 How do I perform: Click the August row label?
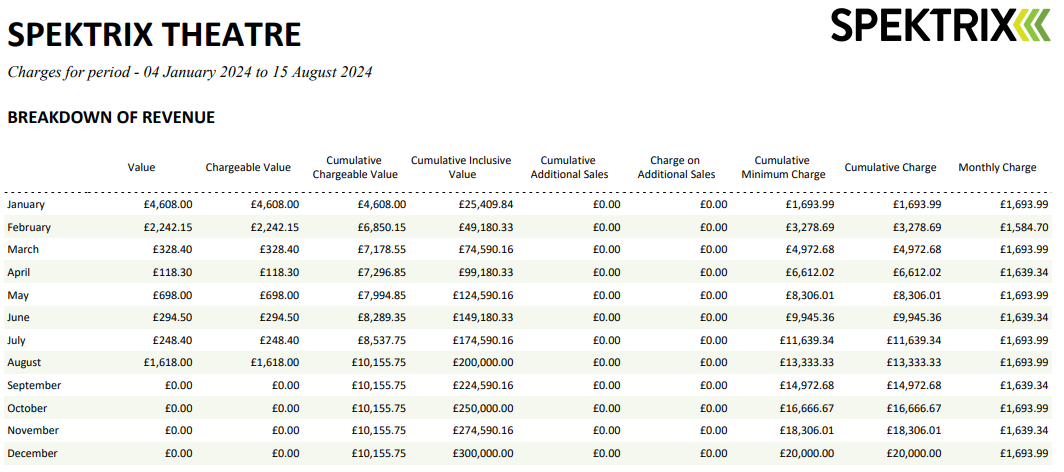pos(24,363)
